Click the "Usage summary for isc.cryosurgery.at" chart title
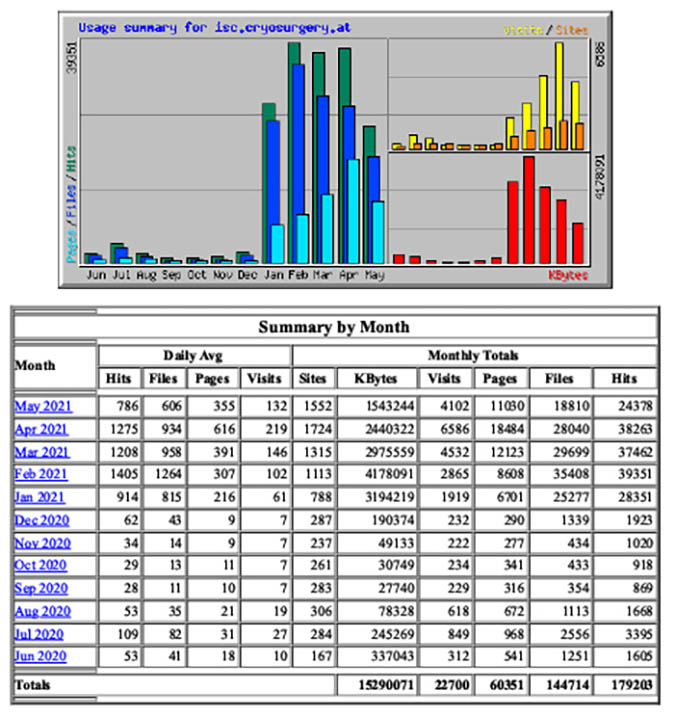The image size is (675, 717). pyautogui.click(x=215, y=27)
